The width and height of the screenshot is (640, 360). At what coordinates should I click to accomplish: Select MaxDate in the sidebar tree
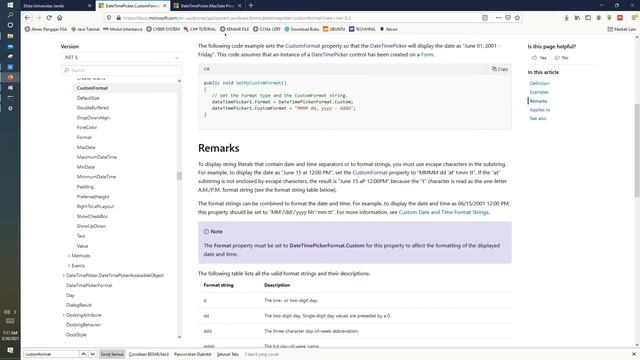[86, 147]
